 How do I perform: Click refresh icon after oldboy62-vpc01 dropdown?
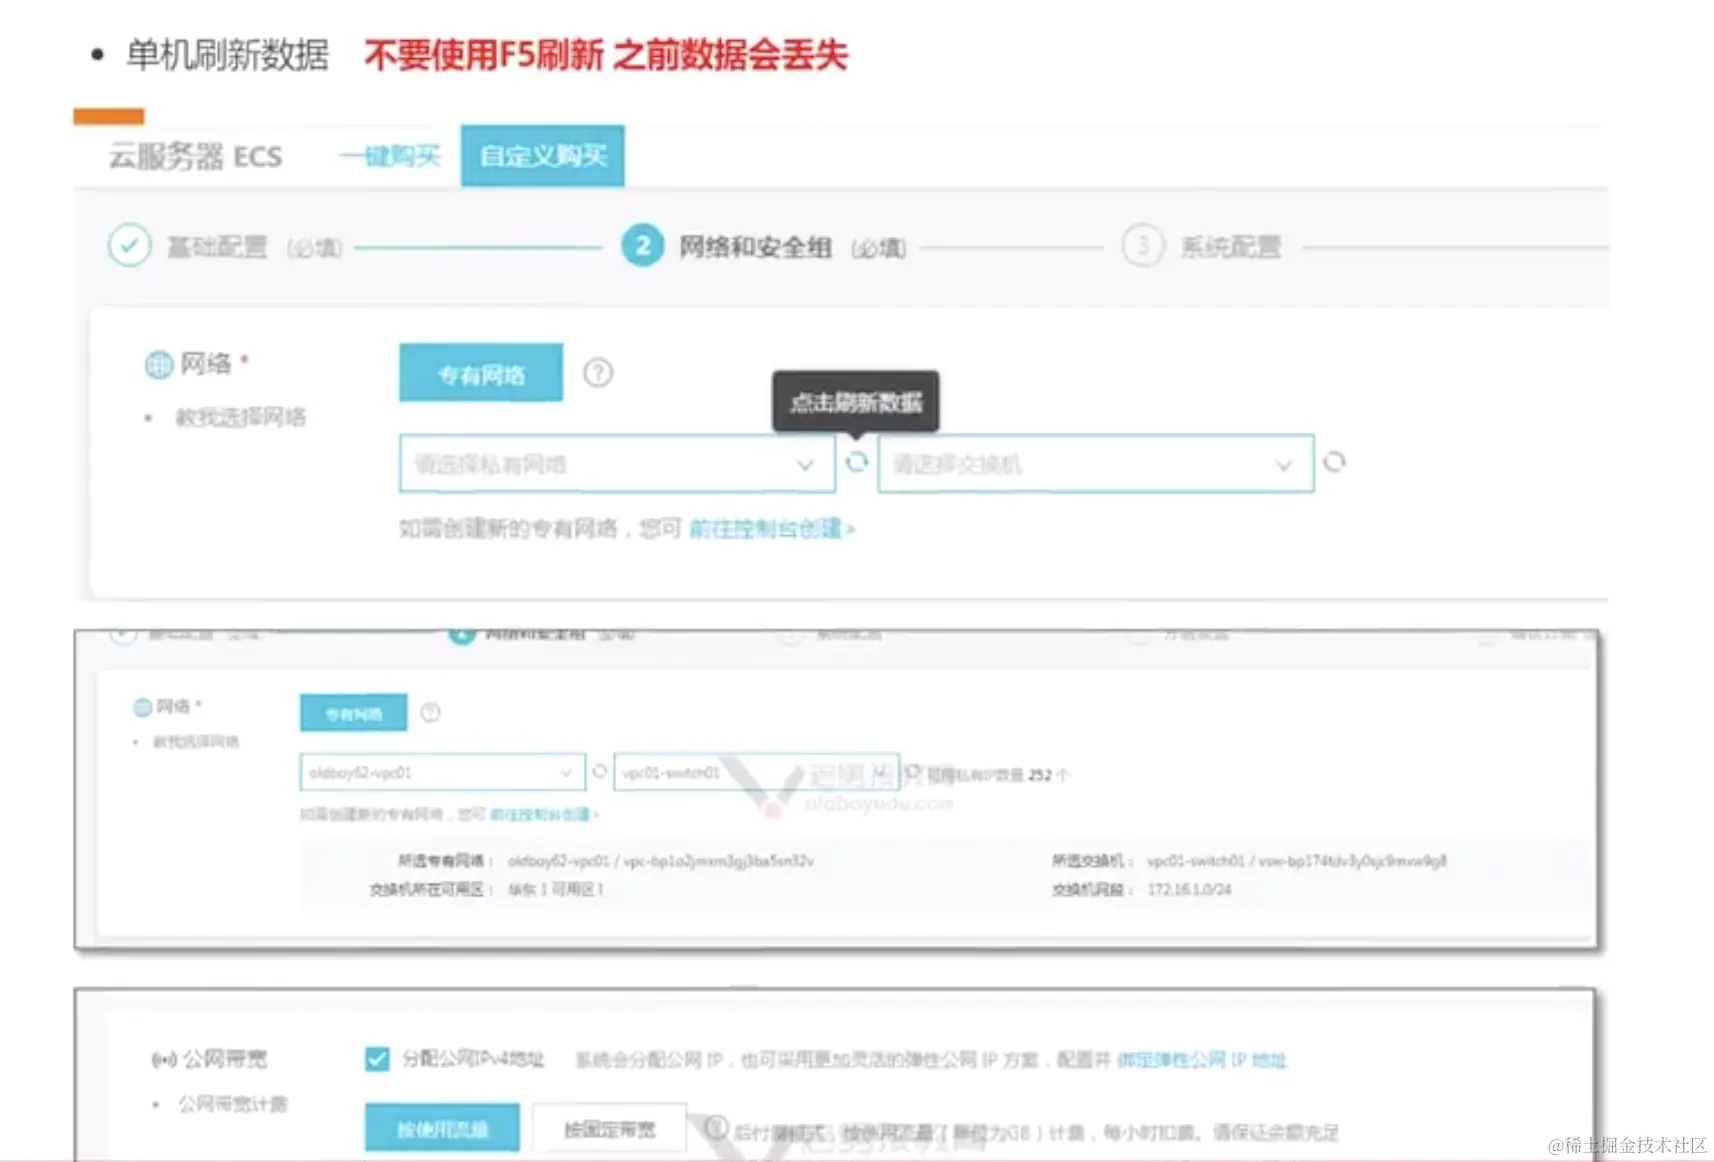[600, 771]
